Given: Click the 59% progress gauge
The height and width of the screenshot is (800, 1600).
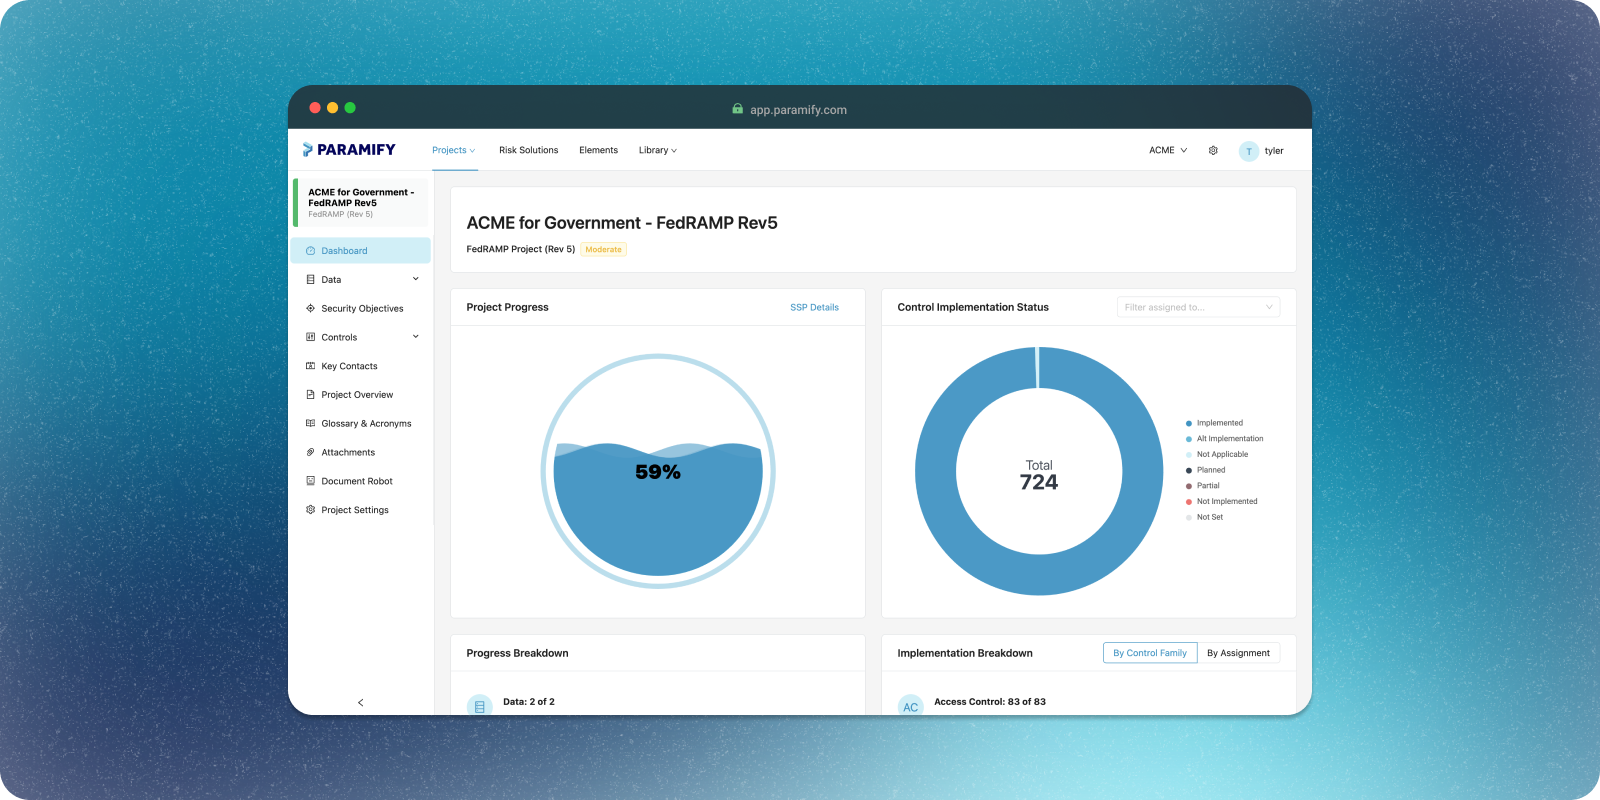Looking at the screenshot, I should pyautogui.click(x=658, y=471).
